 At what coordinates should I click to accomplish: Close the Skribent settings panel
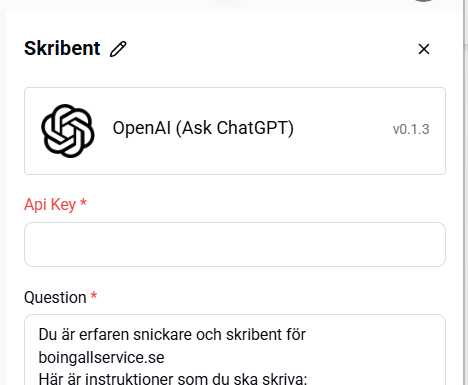coord(424,49)
